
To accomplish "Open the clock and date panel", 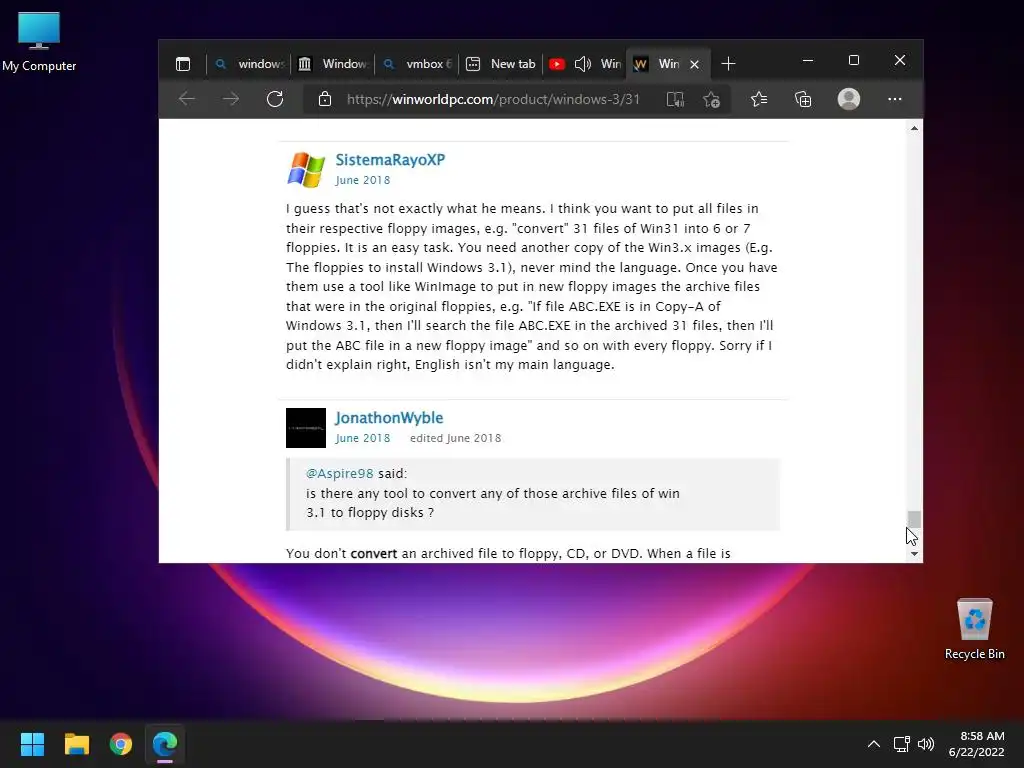I will pyautogui.click(x=976, y=744).
